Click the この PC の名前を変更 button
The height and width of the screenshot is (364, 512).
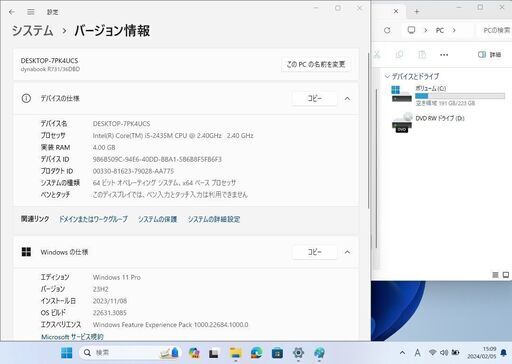(x=316, y=64)
